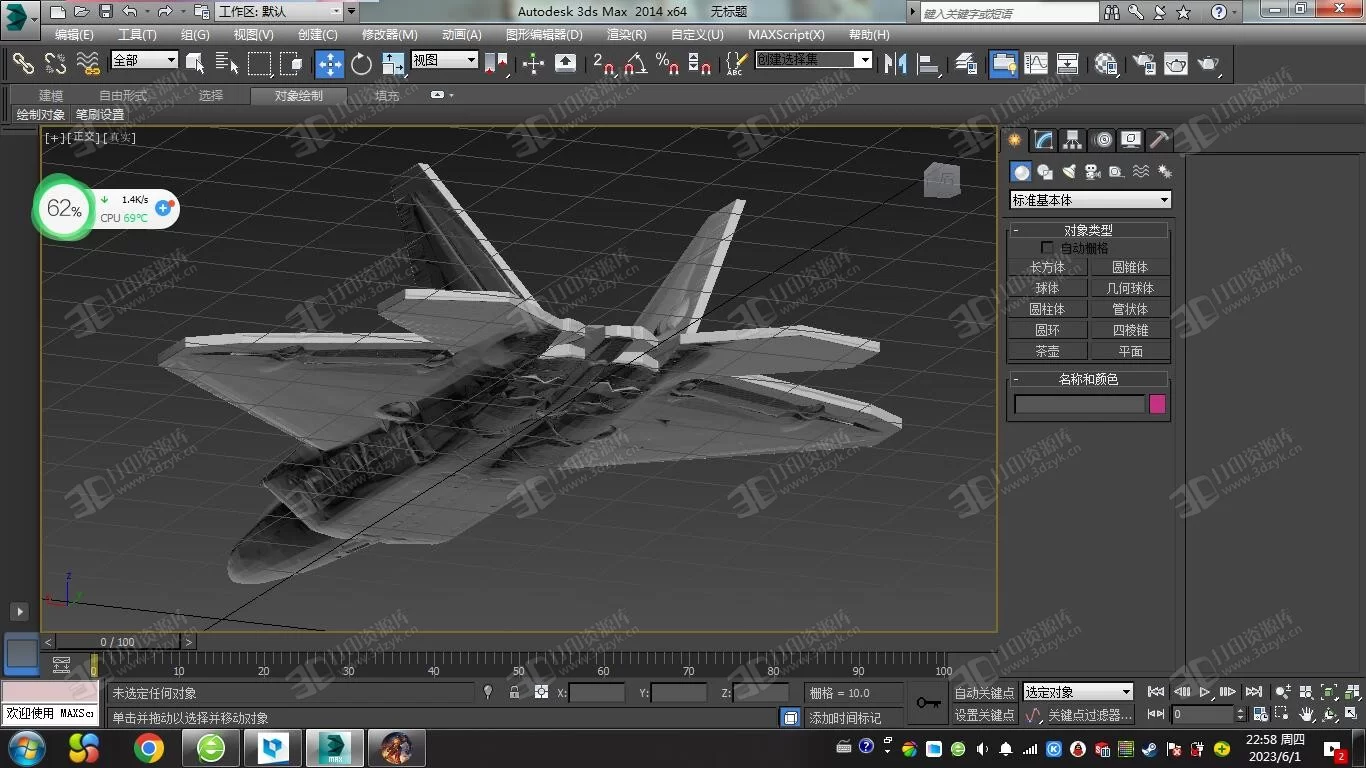Open the Layer Manager icon
The width and height of the screenshot is (1366, 768).
965,63
